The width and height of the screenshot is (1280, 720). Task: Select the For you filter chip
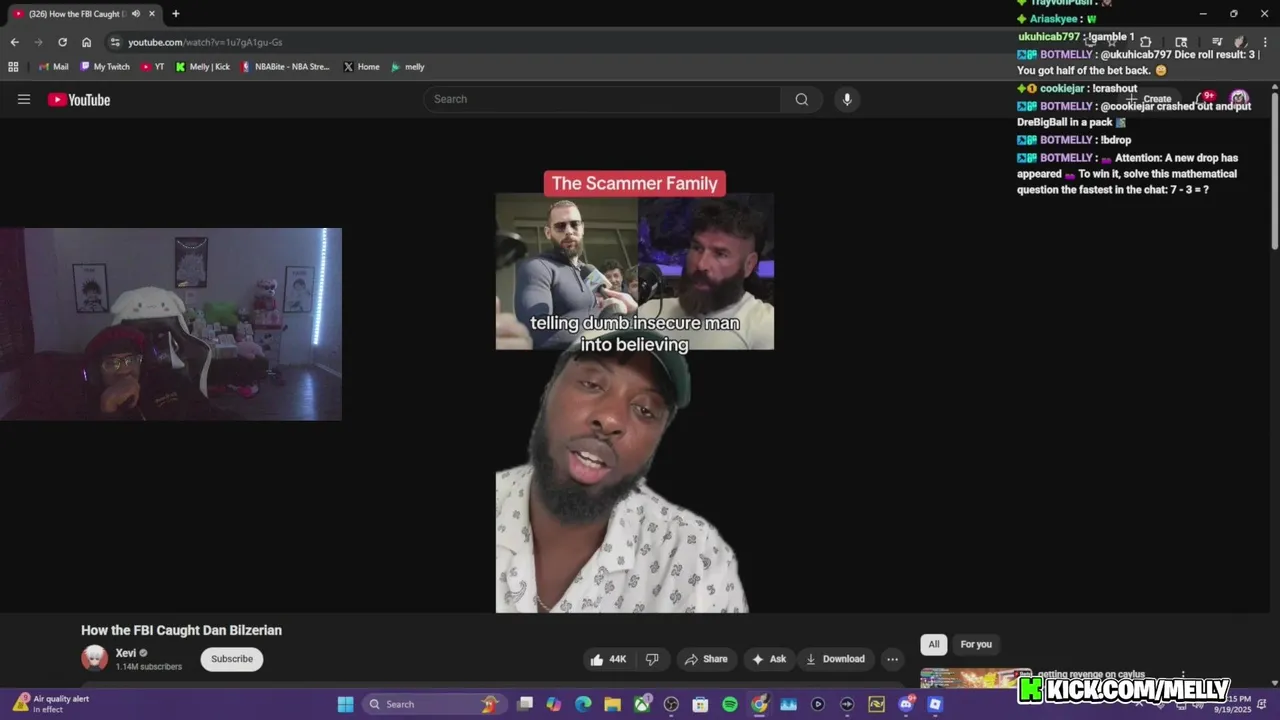click(976, 644)
